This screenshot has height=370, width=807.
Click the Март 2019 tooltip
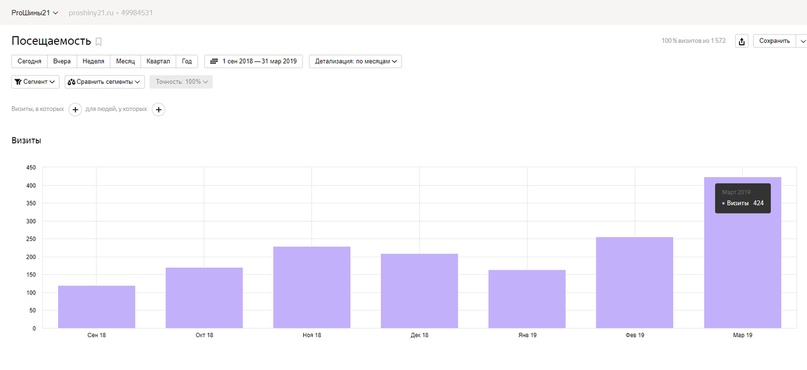[743, 198]
